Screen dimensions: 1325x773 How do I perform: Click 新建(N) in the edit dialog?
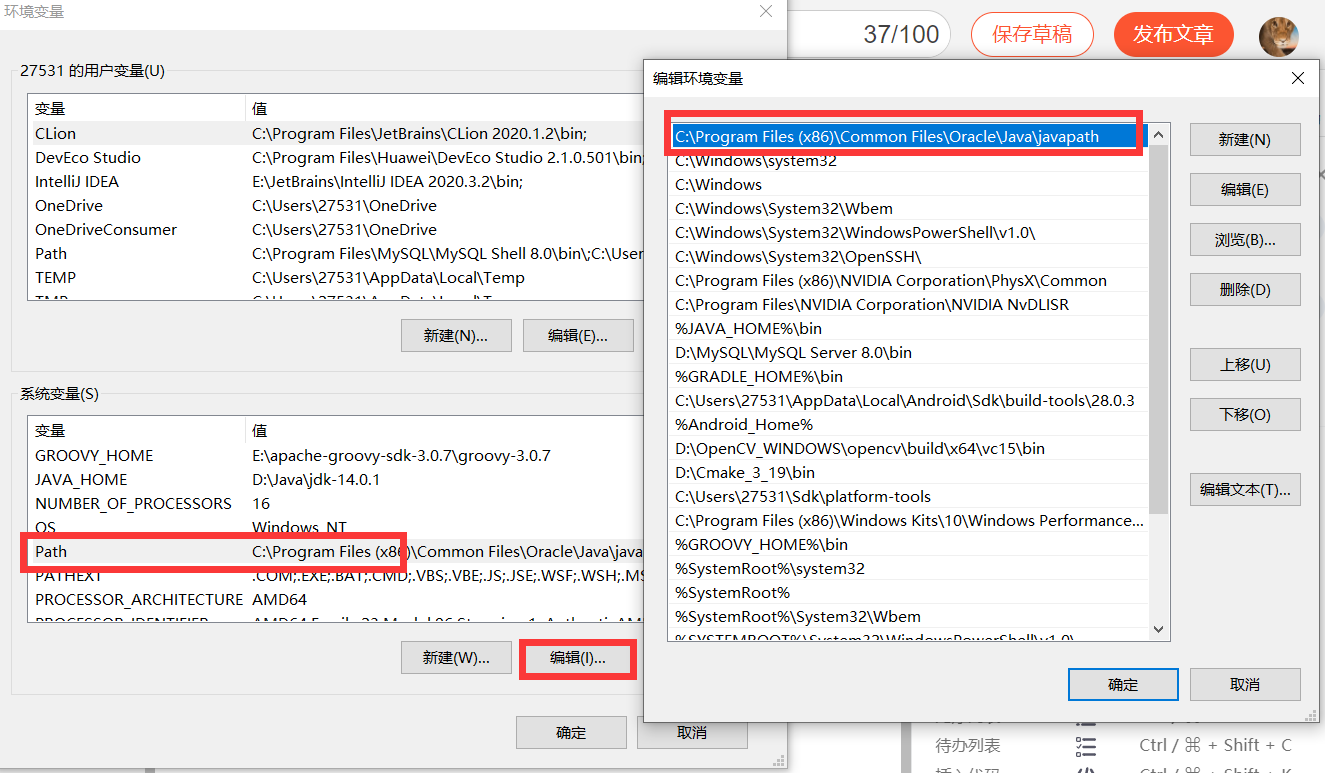[1244, 139]
